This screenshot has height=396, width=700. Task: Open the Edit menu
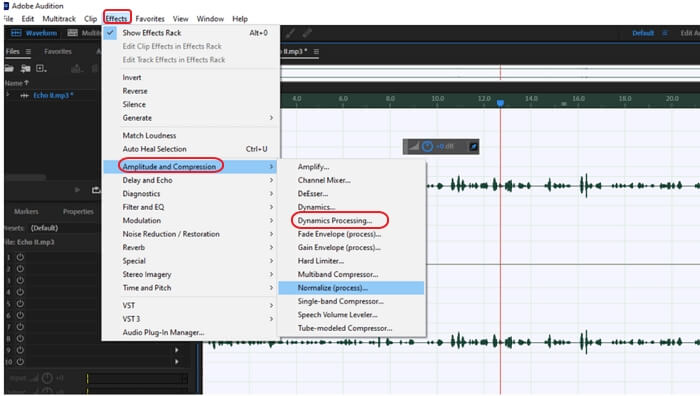pos(28,19)
